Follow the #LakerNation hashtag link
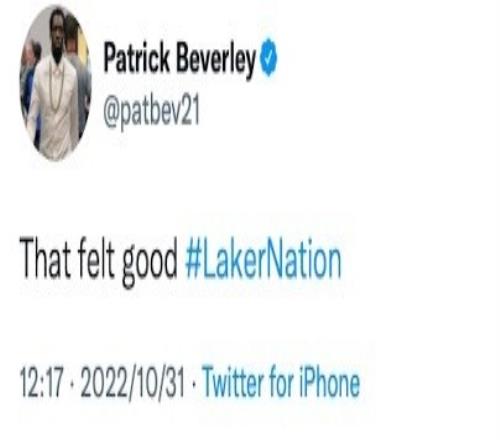Image resolution: width=500 pixels, height=440 pixels. point(263,260)
